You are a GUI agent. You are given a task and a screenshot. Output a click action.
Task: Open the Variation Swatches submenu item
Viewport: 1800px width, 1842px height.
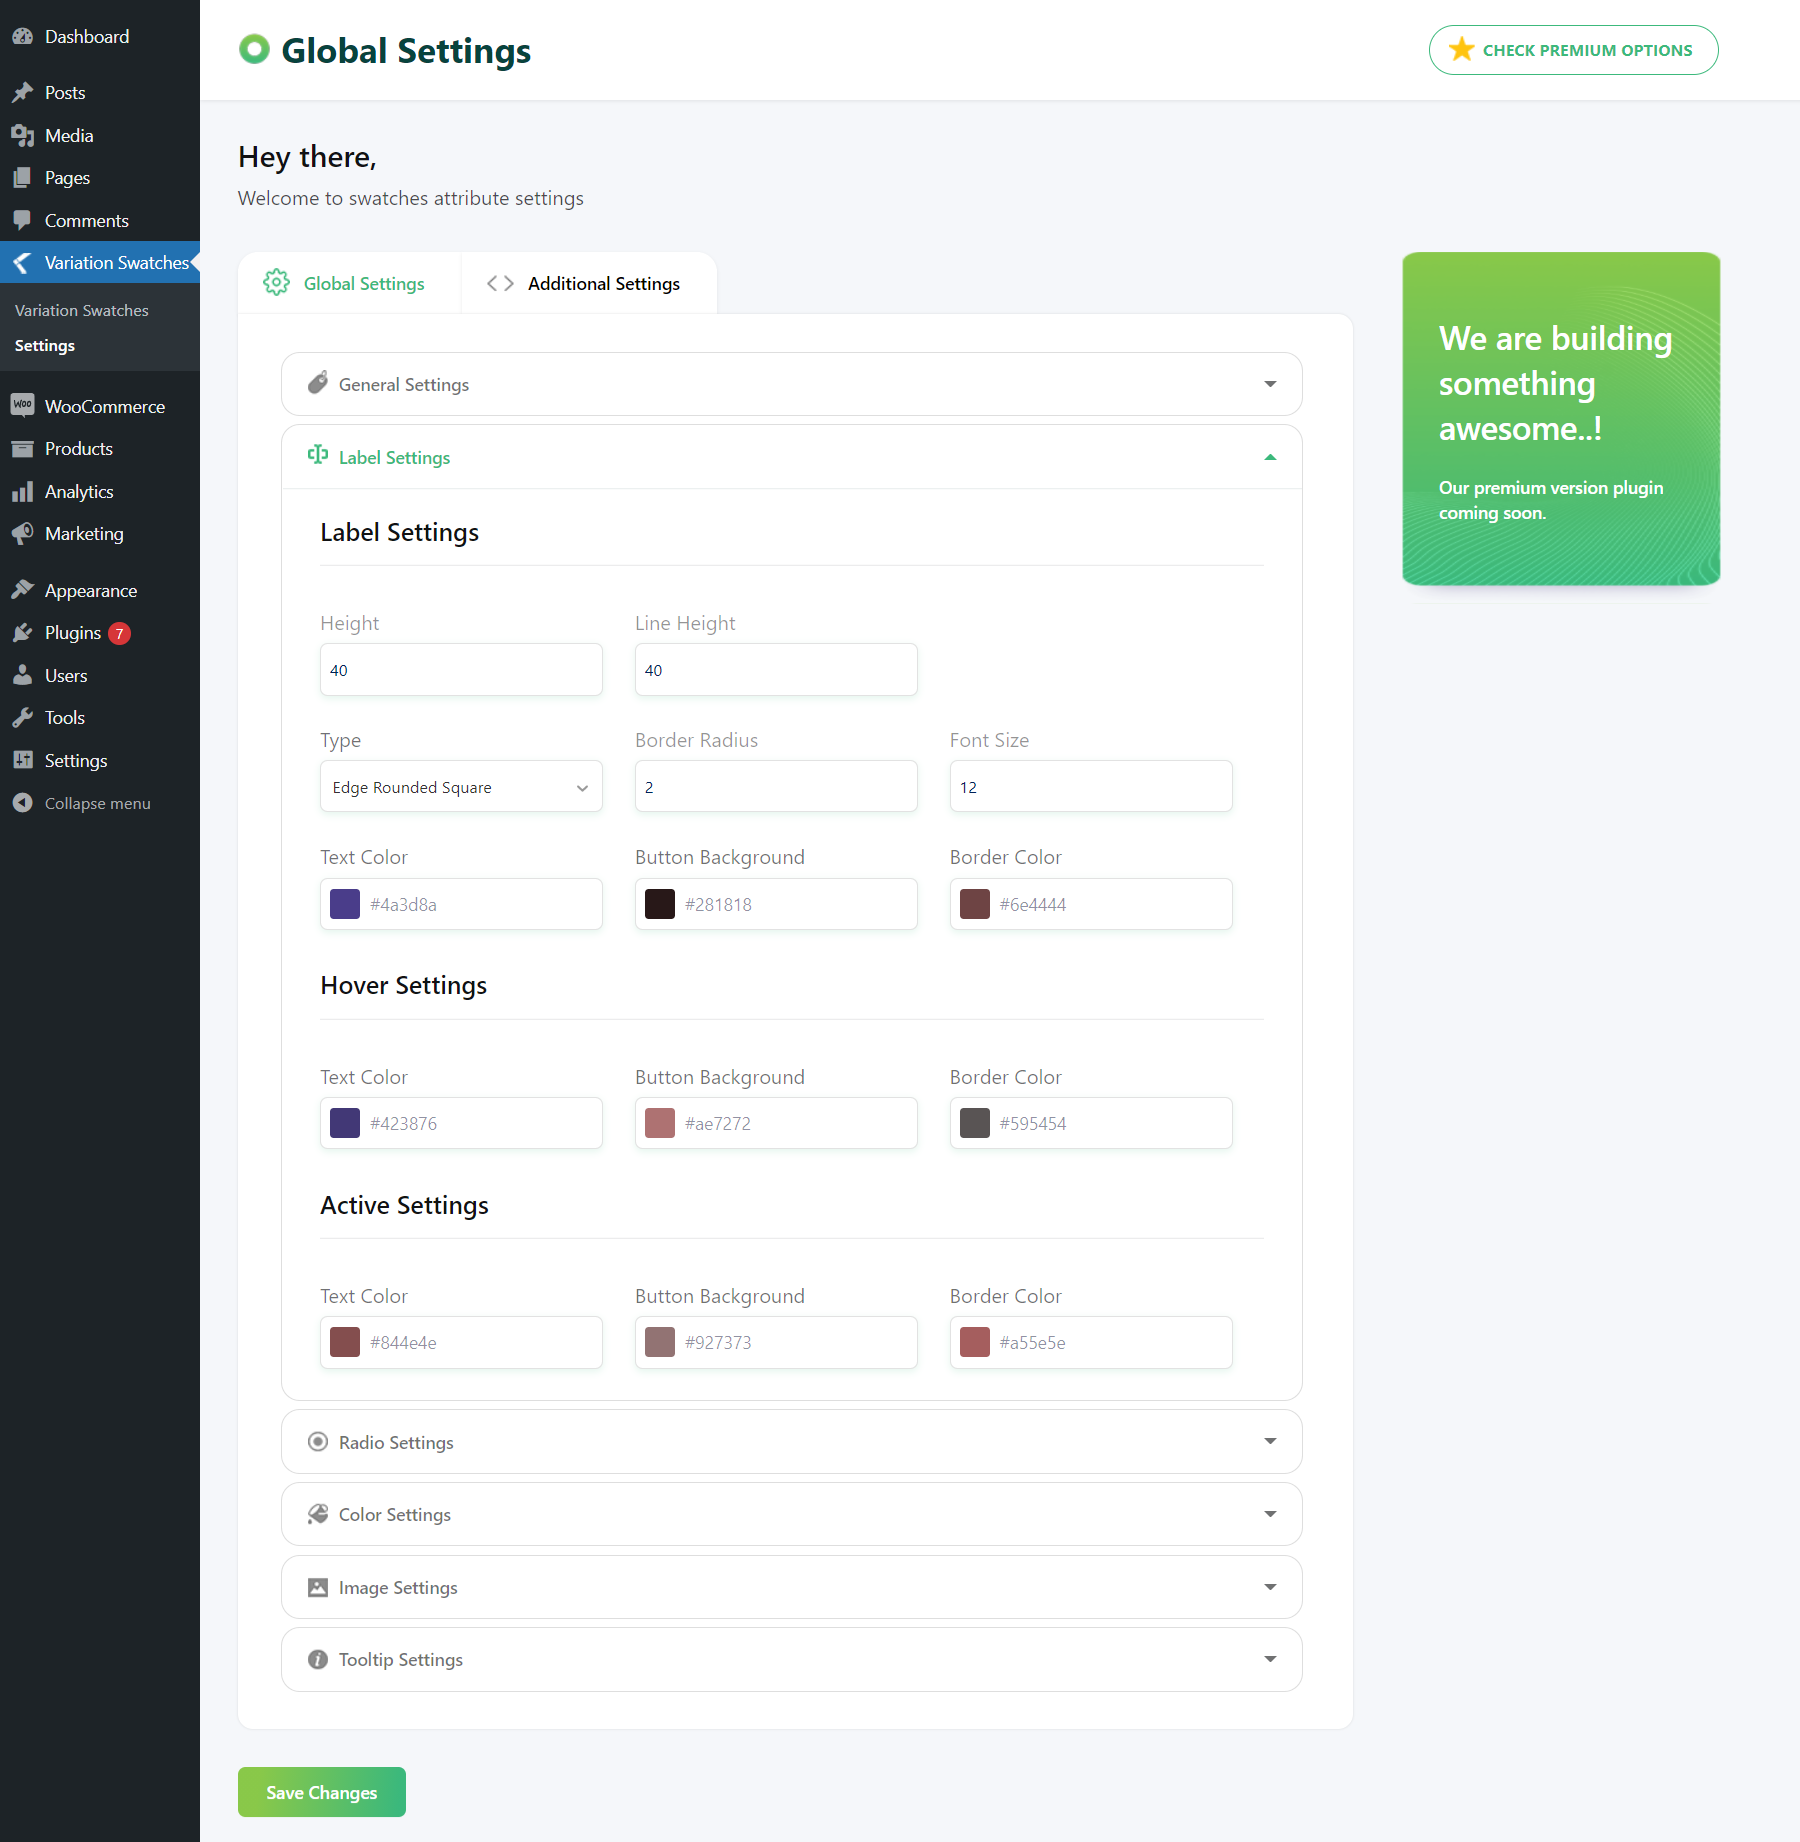point(82,310)
